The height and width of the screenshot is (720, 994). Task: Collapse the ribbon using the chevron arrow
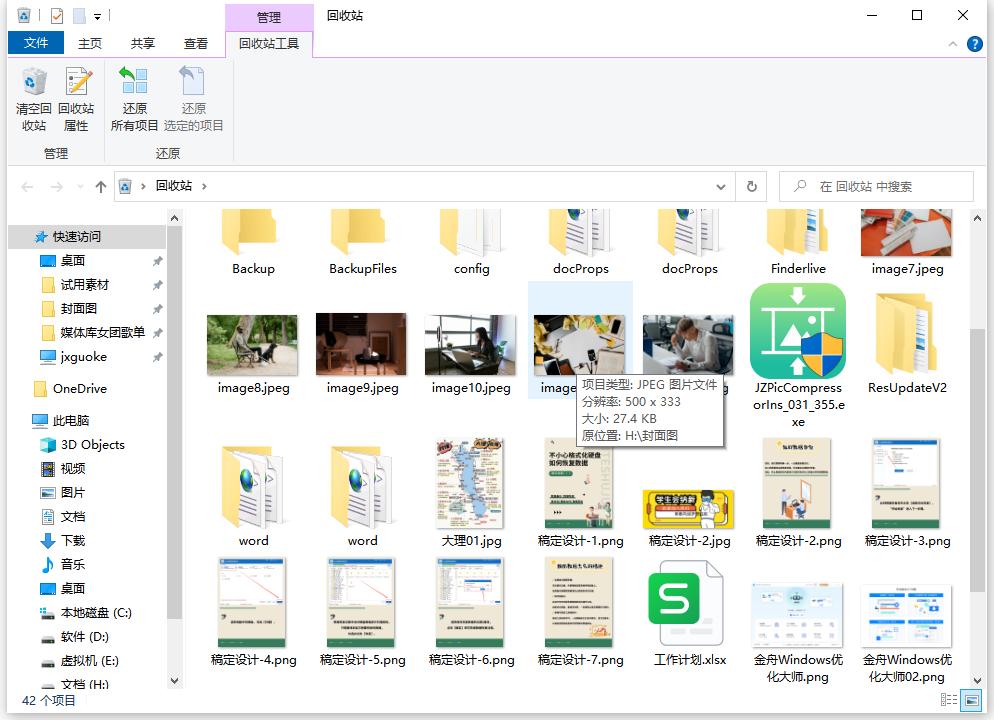click(x=953, y=44)
